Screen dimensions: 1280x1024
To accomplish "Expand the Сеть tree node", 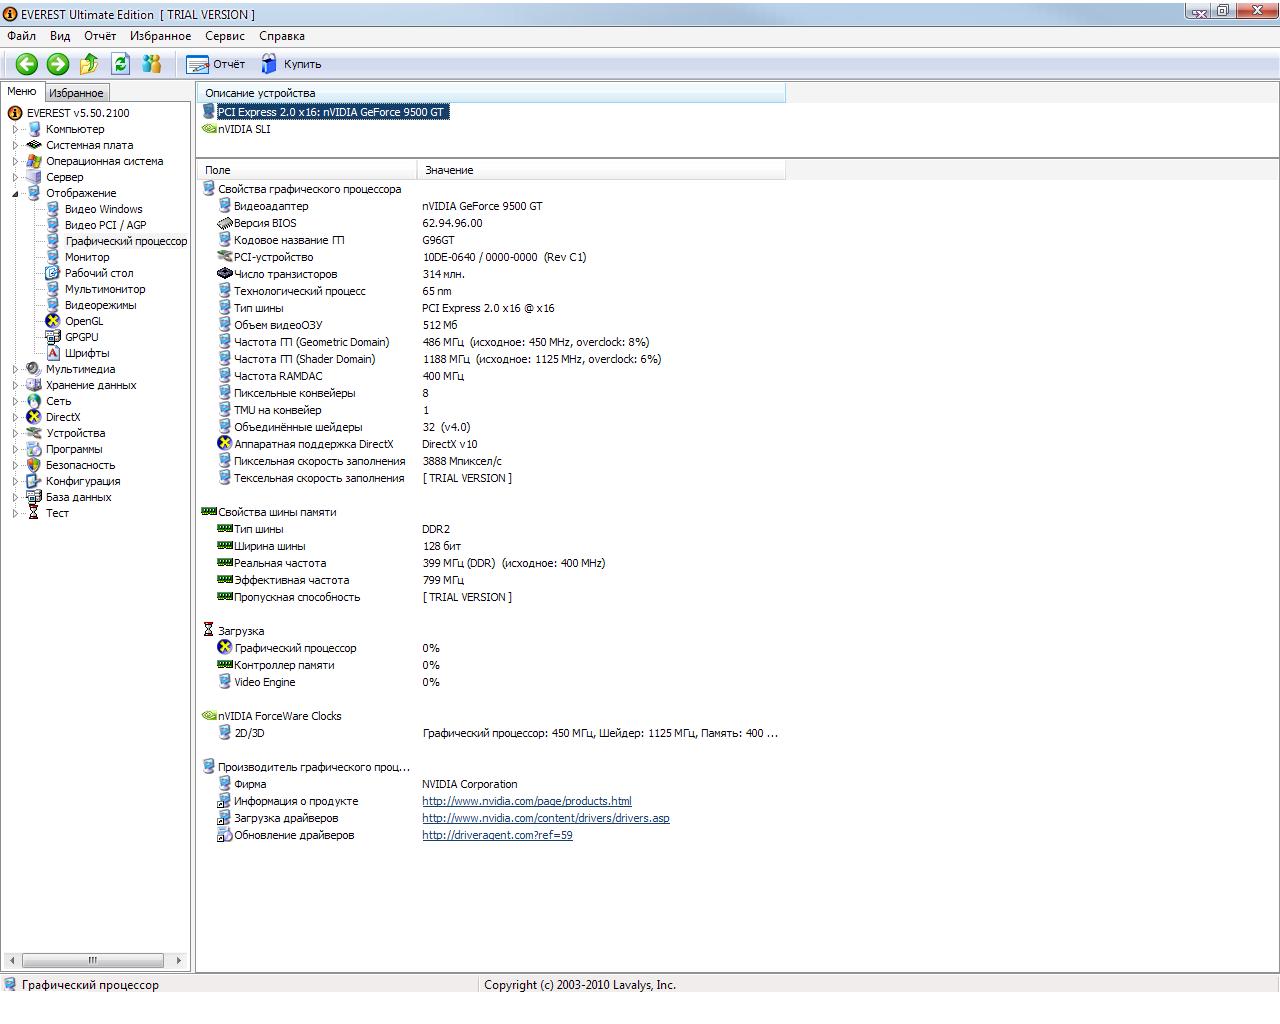I will pyautogui.click(x=15, y=401).
